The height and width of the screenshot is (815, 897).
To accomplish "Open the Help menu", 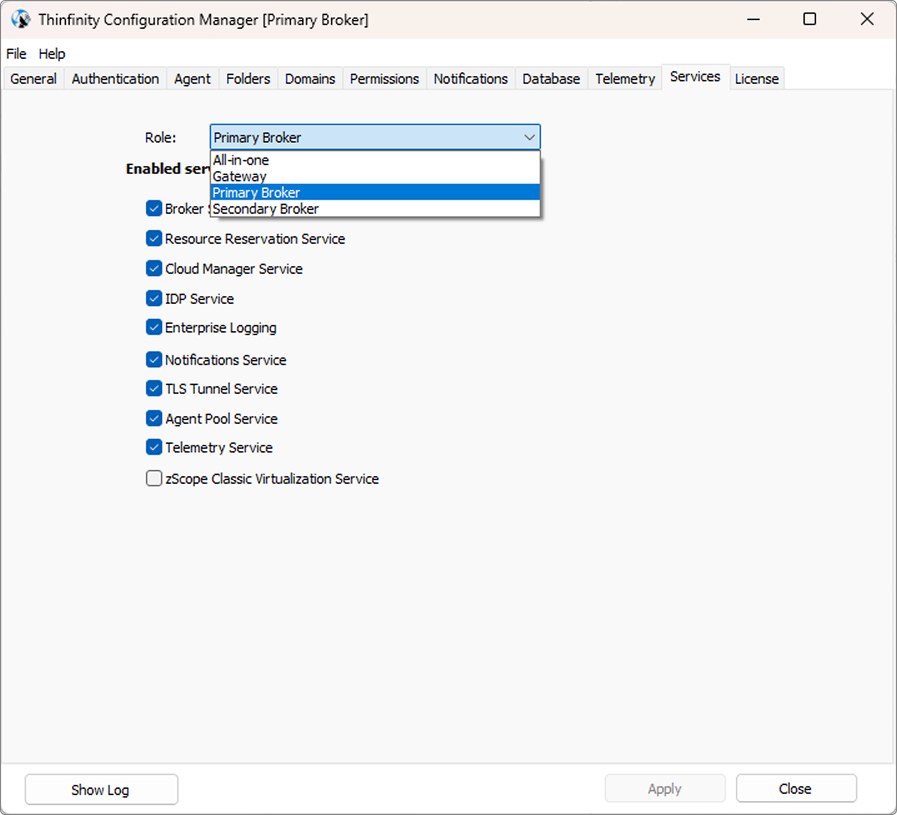I will (52, 54).
